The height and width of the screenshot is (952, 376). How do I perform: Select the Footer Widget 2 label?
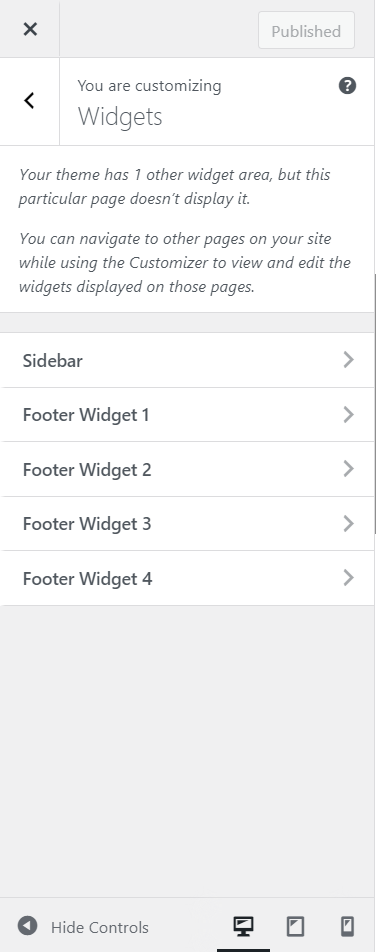[87, 469]
